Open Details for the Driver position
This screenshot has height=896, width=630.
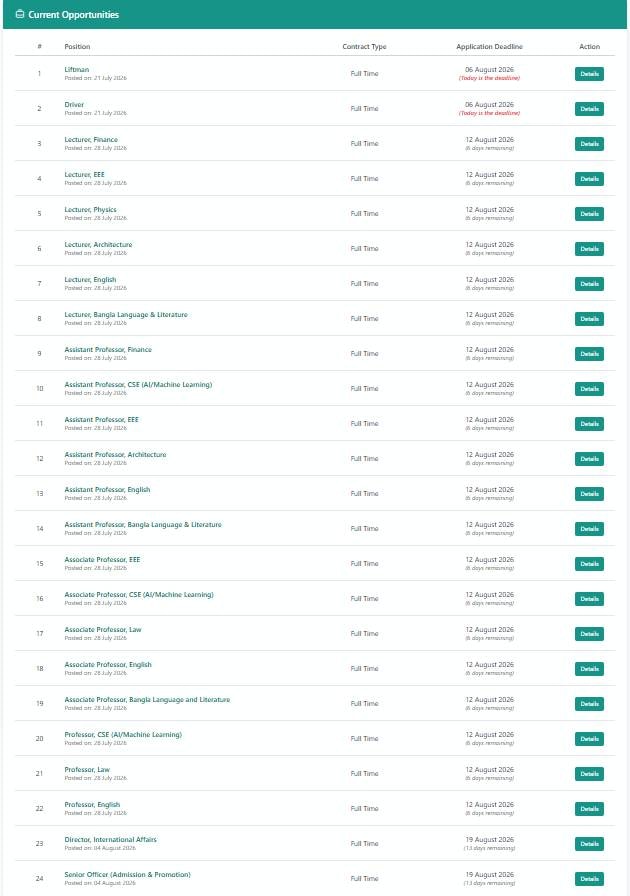click(589, 109)
